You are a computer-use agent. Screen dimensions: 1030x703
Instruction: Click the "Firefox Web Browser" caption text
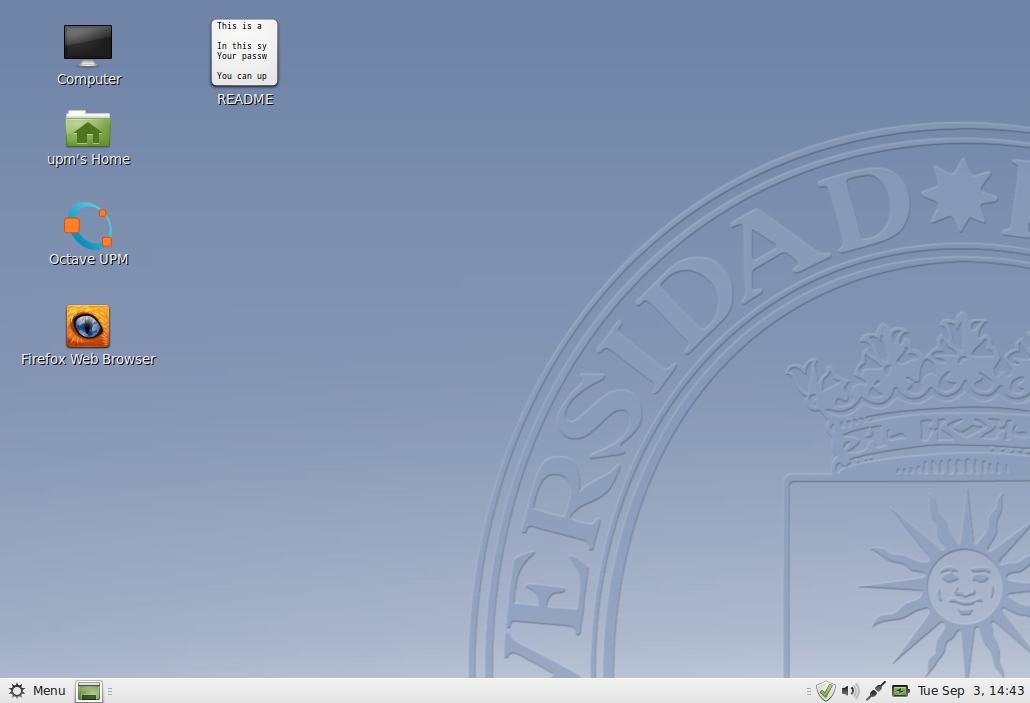(x=88, y=360)
